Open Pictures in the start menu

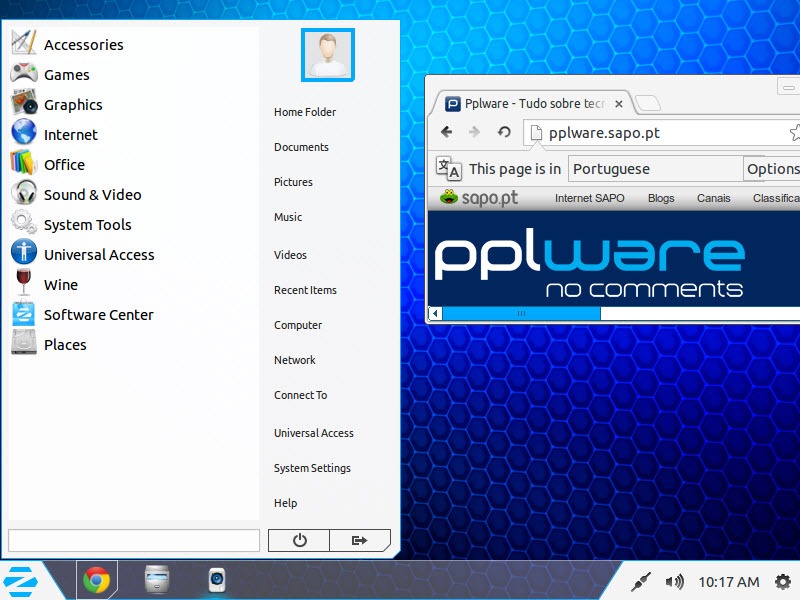(x=293, y=182)
